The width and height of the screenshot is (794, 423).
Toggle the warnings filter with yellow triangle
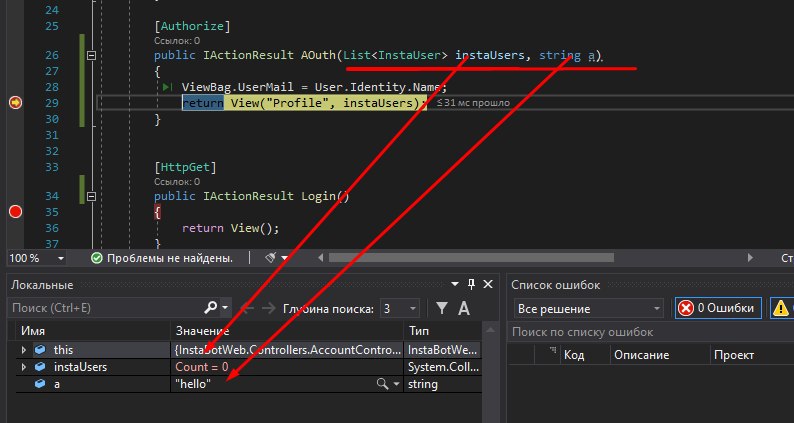pyautogui.click(x=781, y=308)
